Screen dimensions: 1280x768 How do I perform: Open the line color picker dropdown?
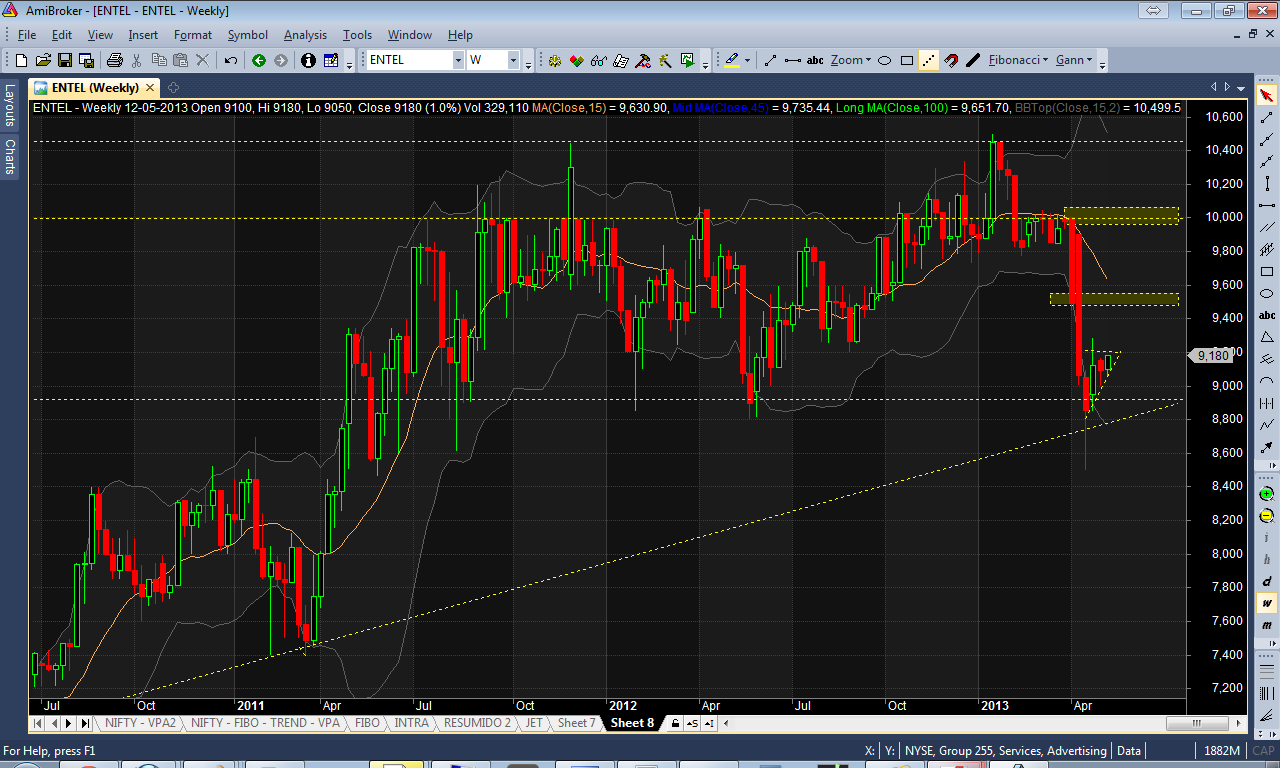[x=748, y=60]
